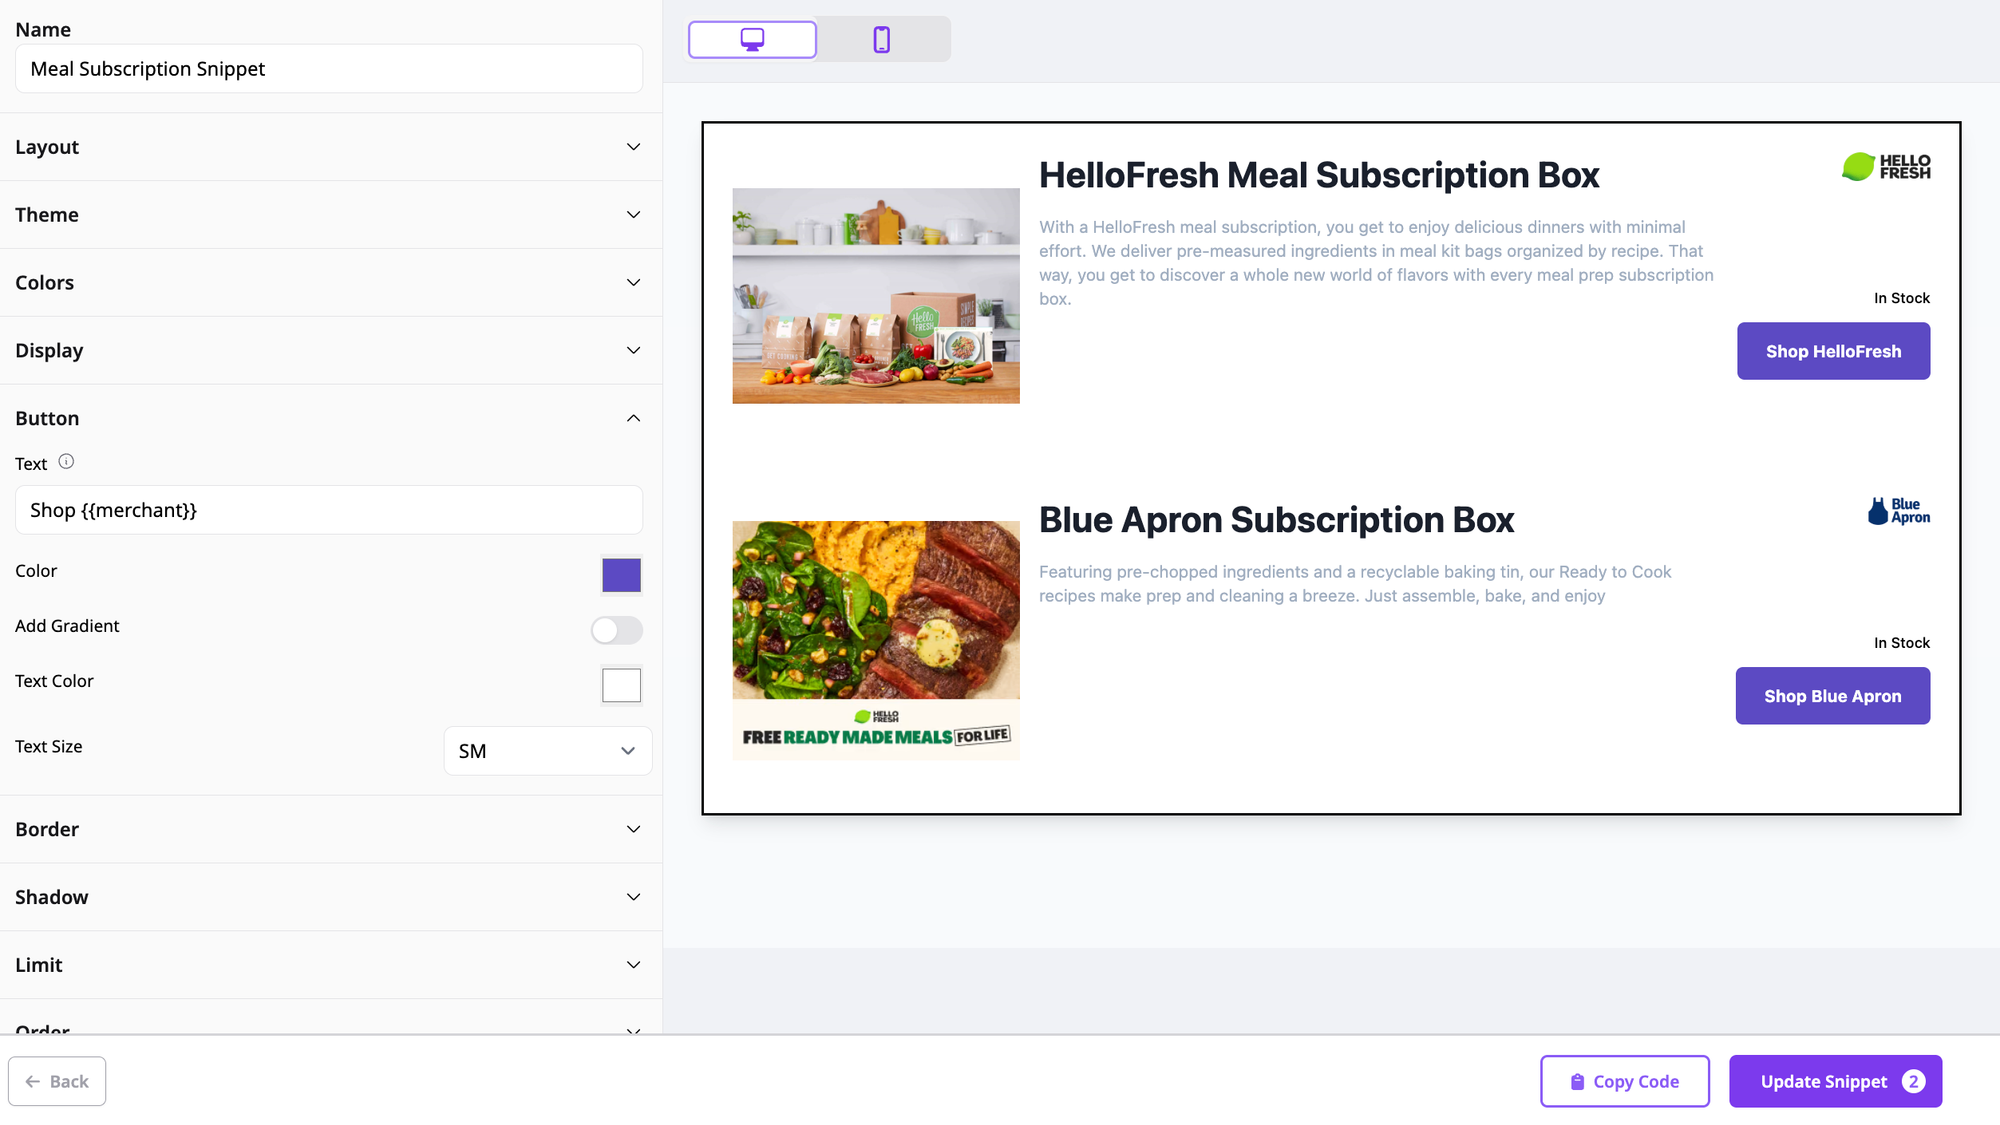
Task: Switch to desktop preview icon
Action: pyautogui.click(x=752, y=40)
